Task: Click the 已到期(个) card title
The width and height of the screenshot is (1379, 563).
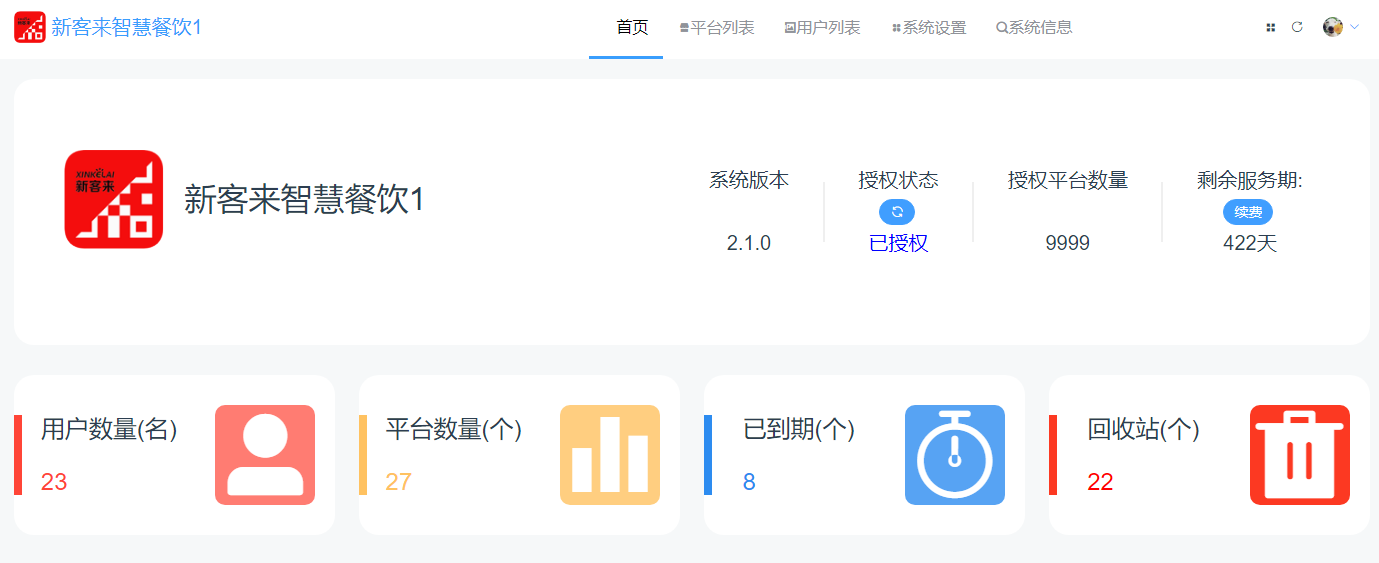Action: [799, 429]
